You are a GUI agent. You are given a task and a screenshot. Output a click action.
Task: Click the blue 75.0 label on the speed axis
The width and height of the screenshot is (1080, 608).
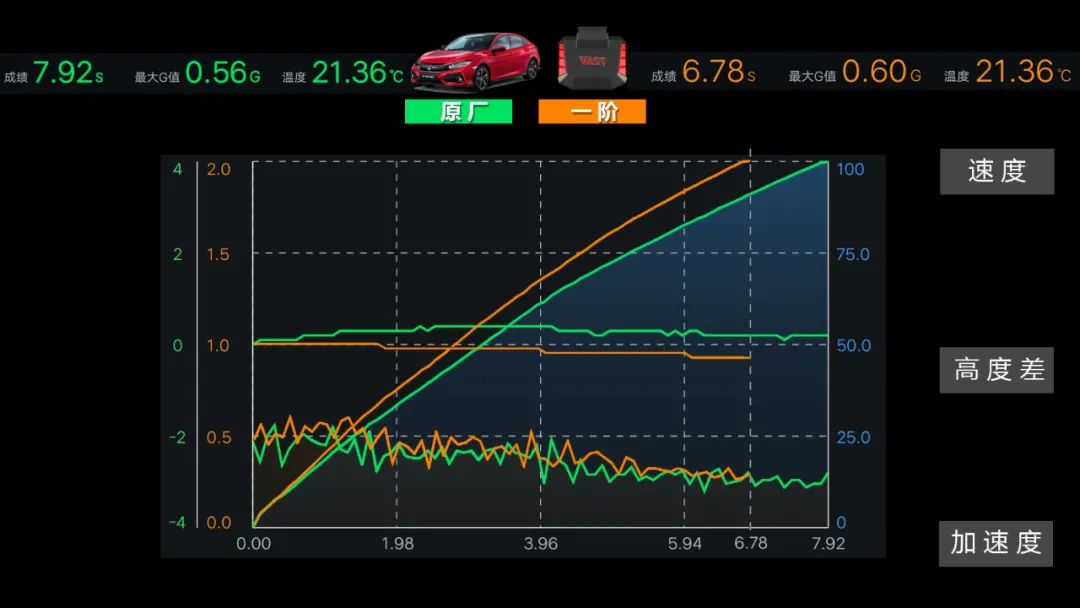pyautogui.click(x=852, y=254)
